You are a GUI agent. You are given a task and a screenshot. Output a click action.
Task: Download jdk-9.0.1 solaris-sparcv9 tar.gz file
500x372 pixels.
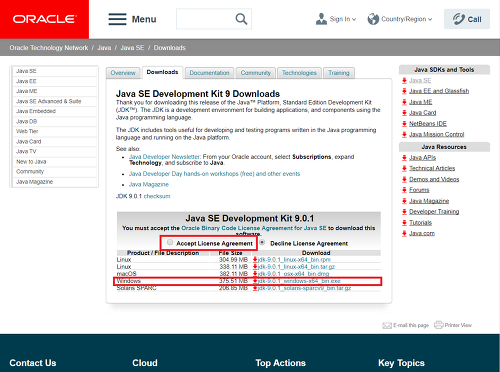(304, 288)
